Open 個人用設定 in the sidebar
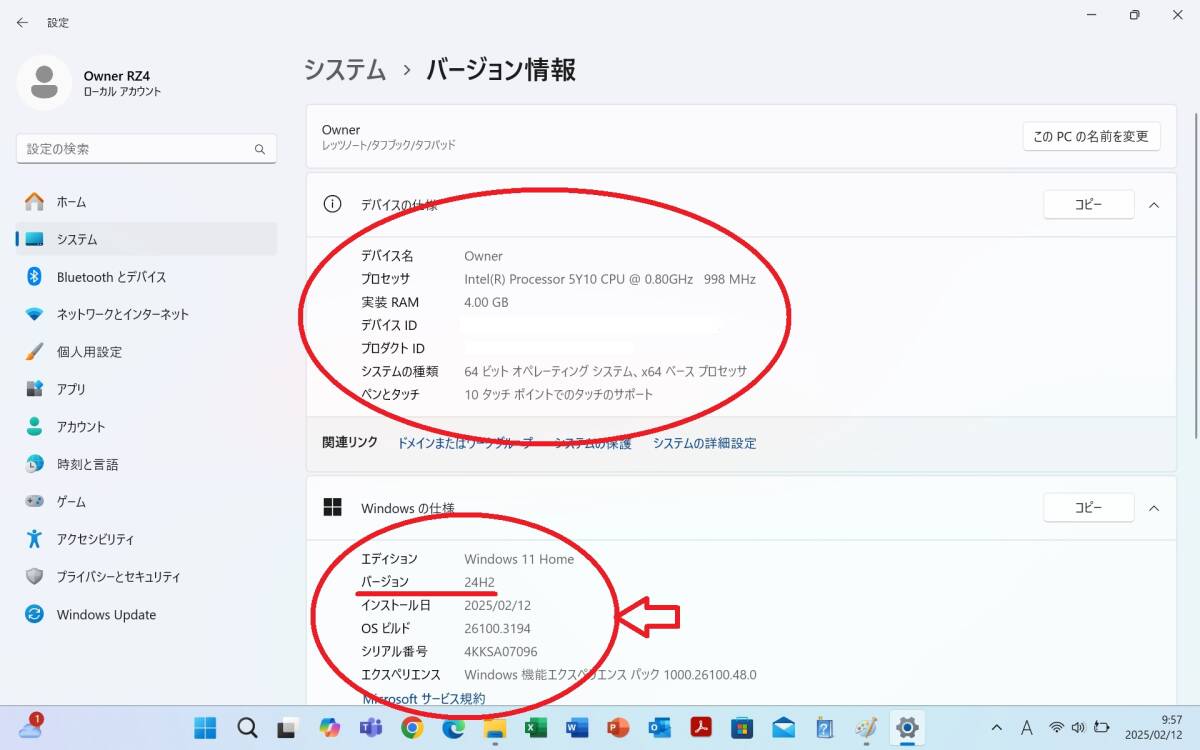 (x=147, y=352)
